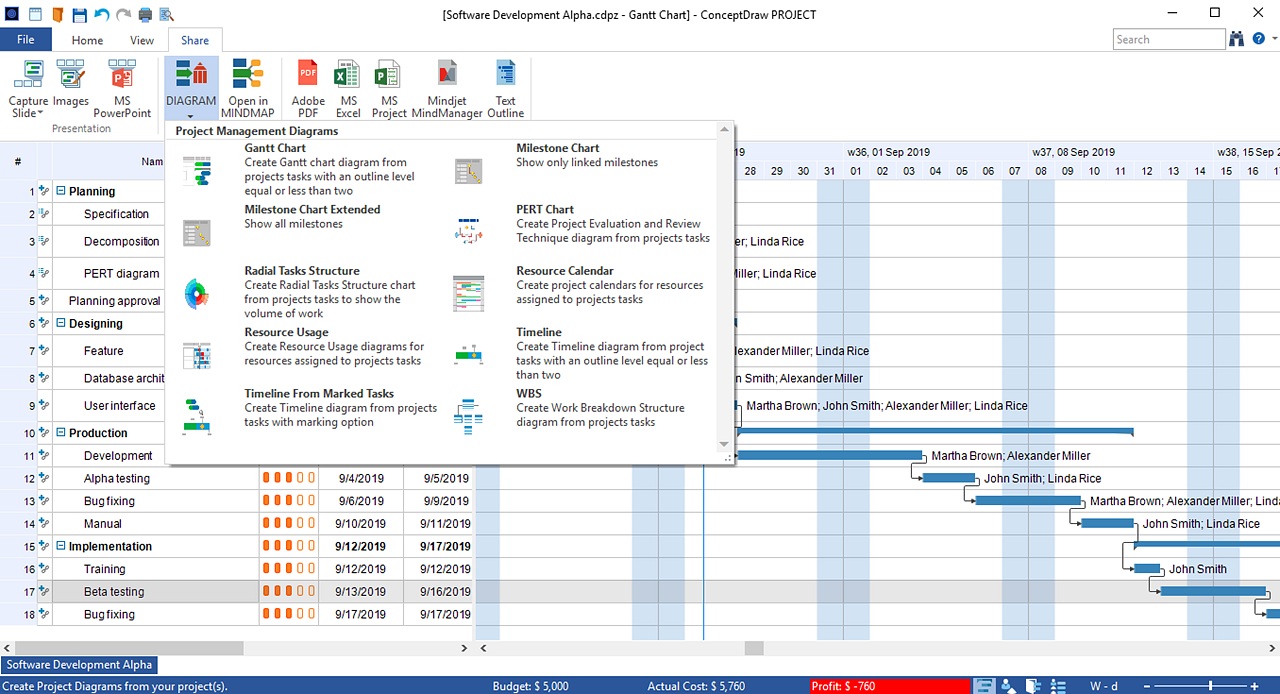Select the Share tab
1280x694 pixels.
tap(195, 40)
